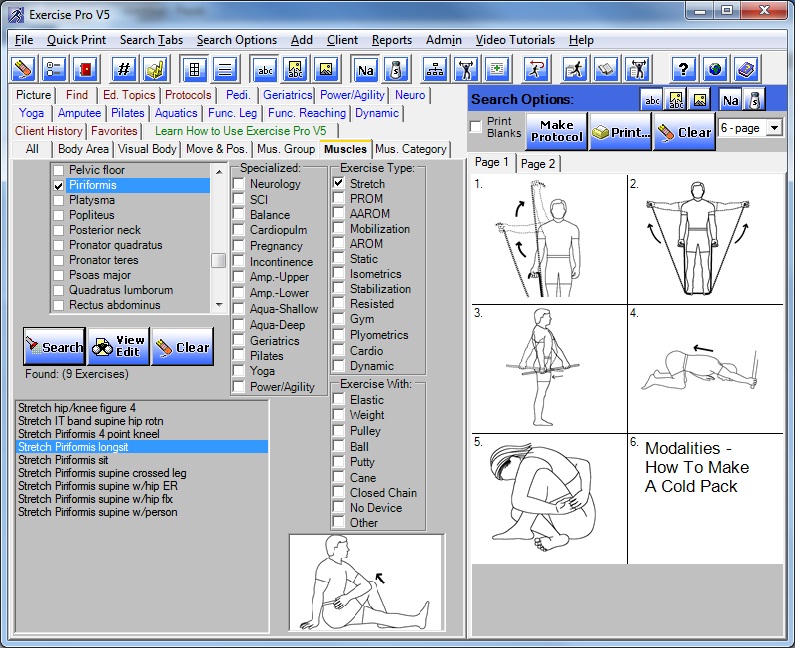Open the File menu

(24, 40)
